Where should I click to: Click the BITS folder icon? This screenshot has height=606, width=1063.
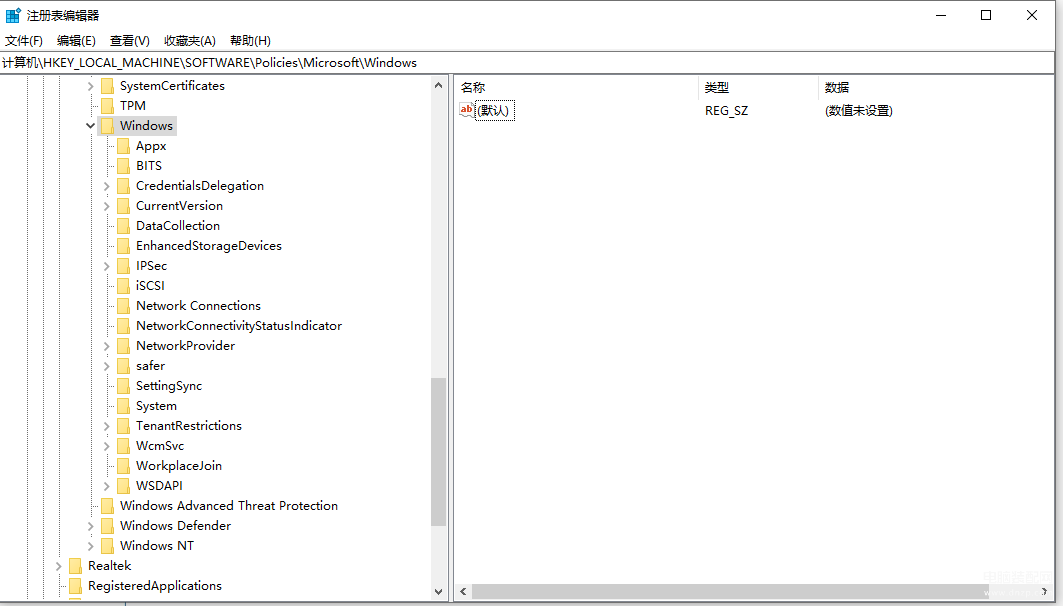[123, 166]
